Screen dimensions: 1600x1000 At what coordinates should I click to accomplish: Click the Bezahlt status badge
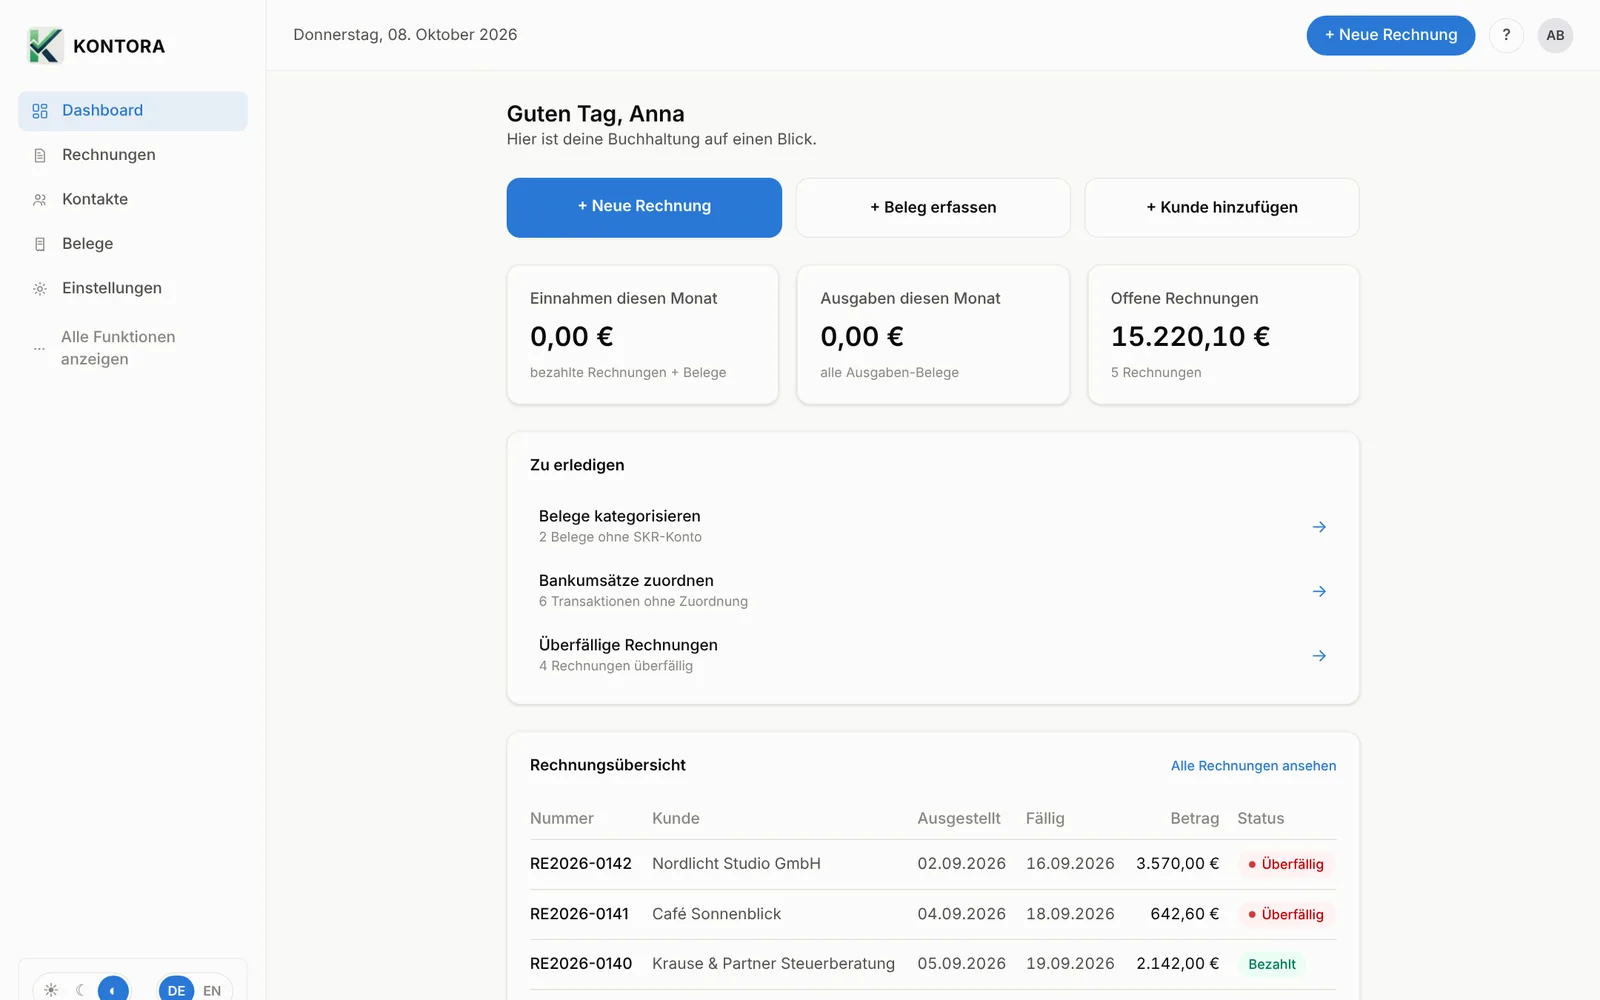1272,964
